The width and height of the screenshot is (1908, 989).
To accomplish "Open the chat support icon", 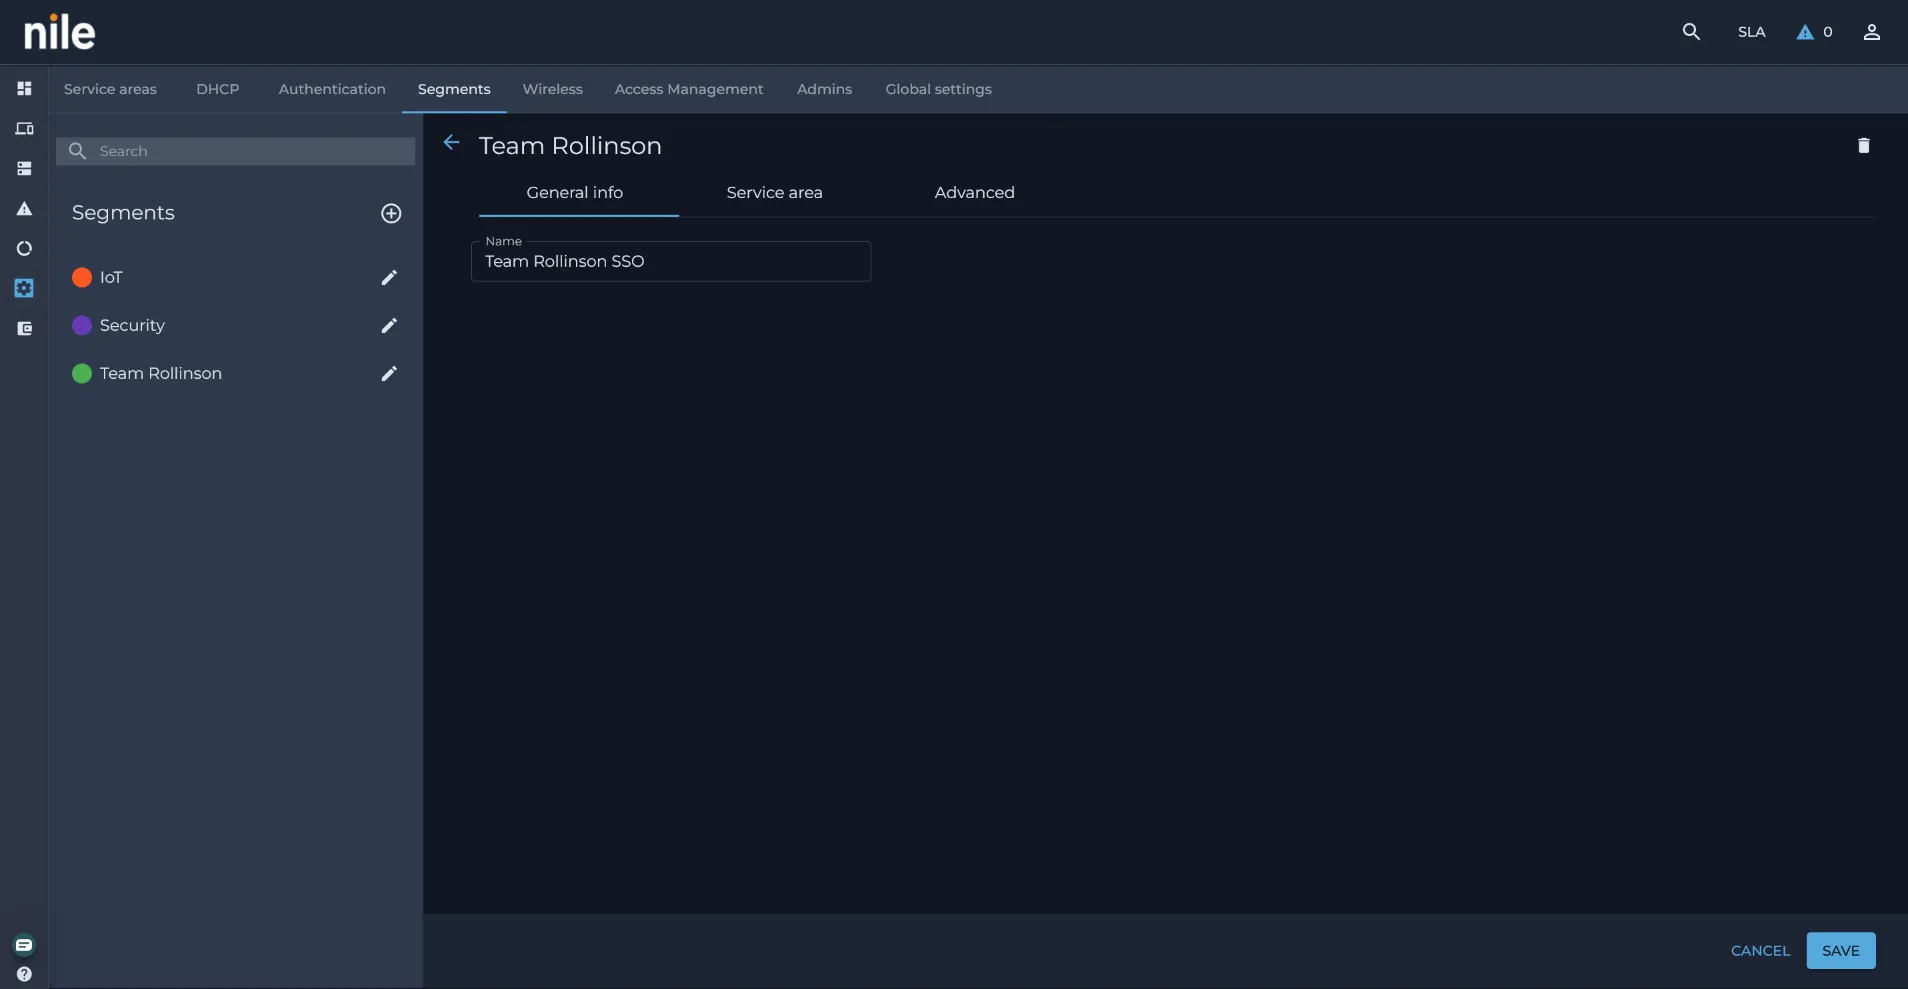I will pos(24,945).
